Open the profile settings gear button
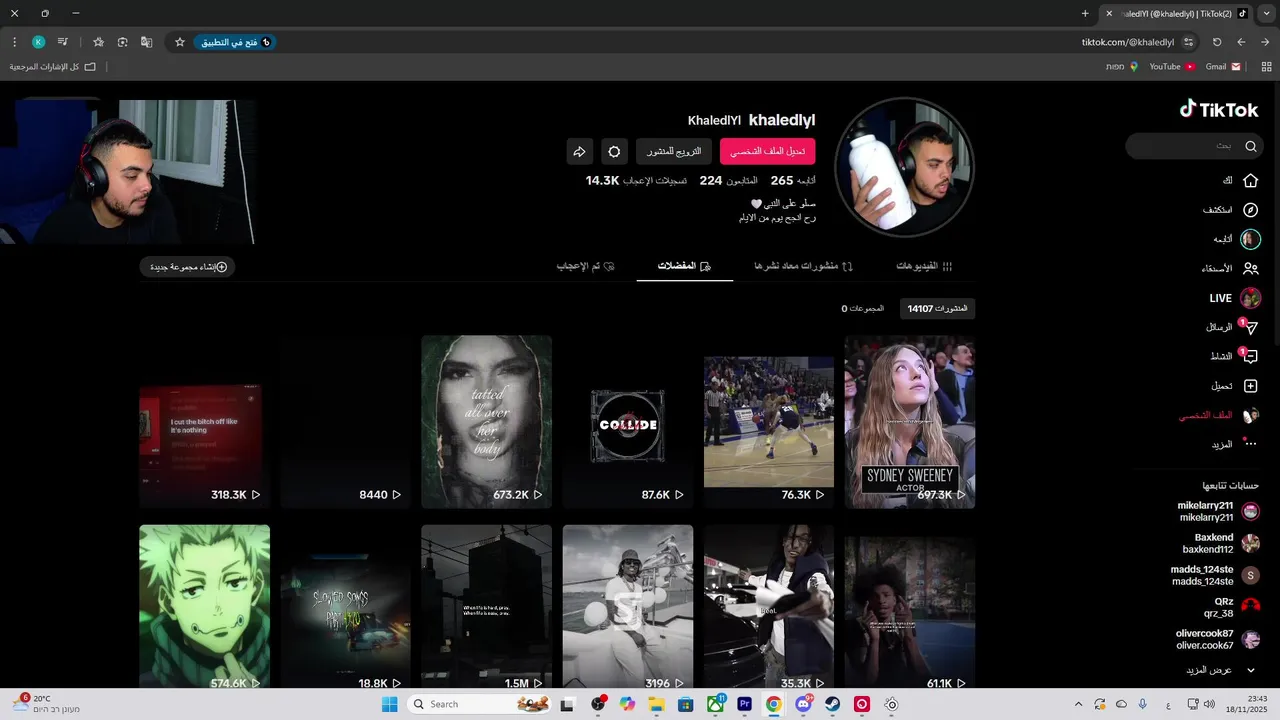 point(615,152)
